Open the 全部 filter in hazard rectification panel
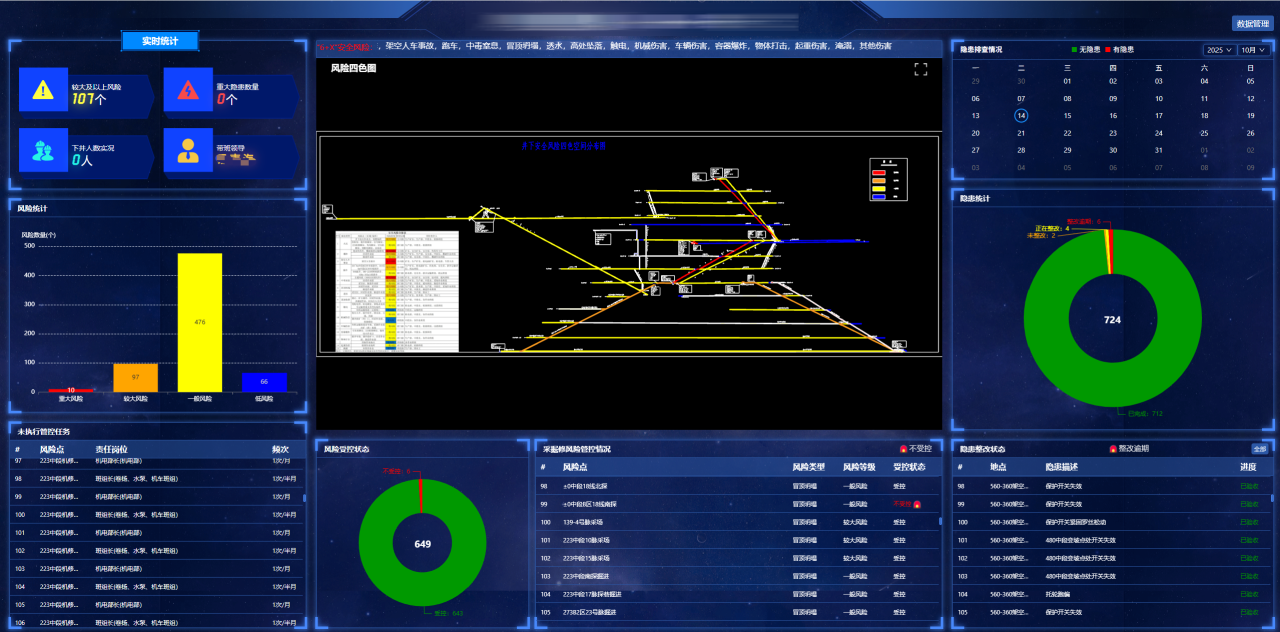The image size is (1280, 632). coord(1259,449)
